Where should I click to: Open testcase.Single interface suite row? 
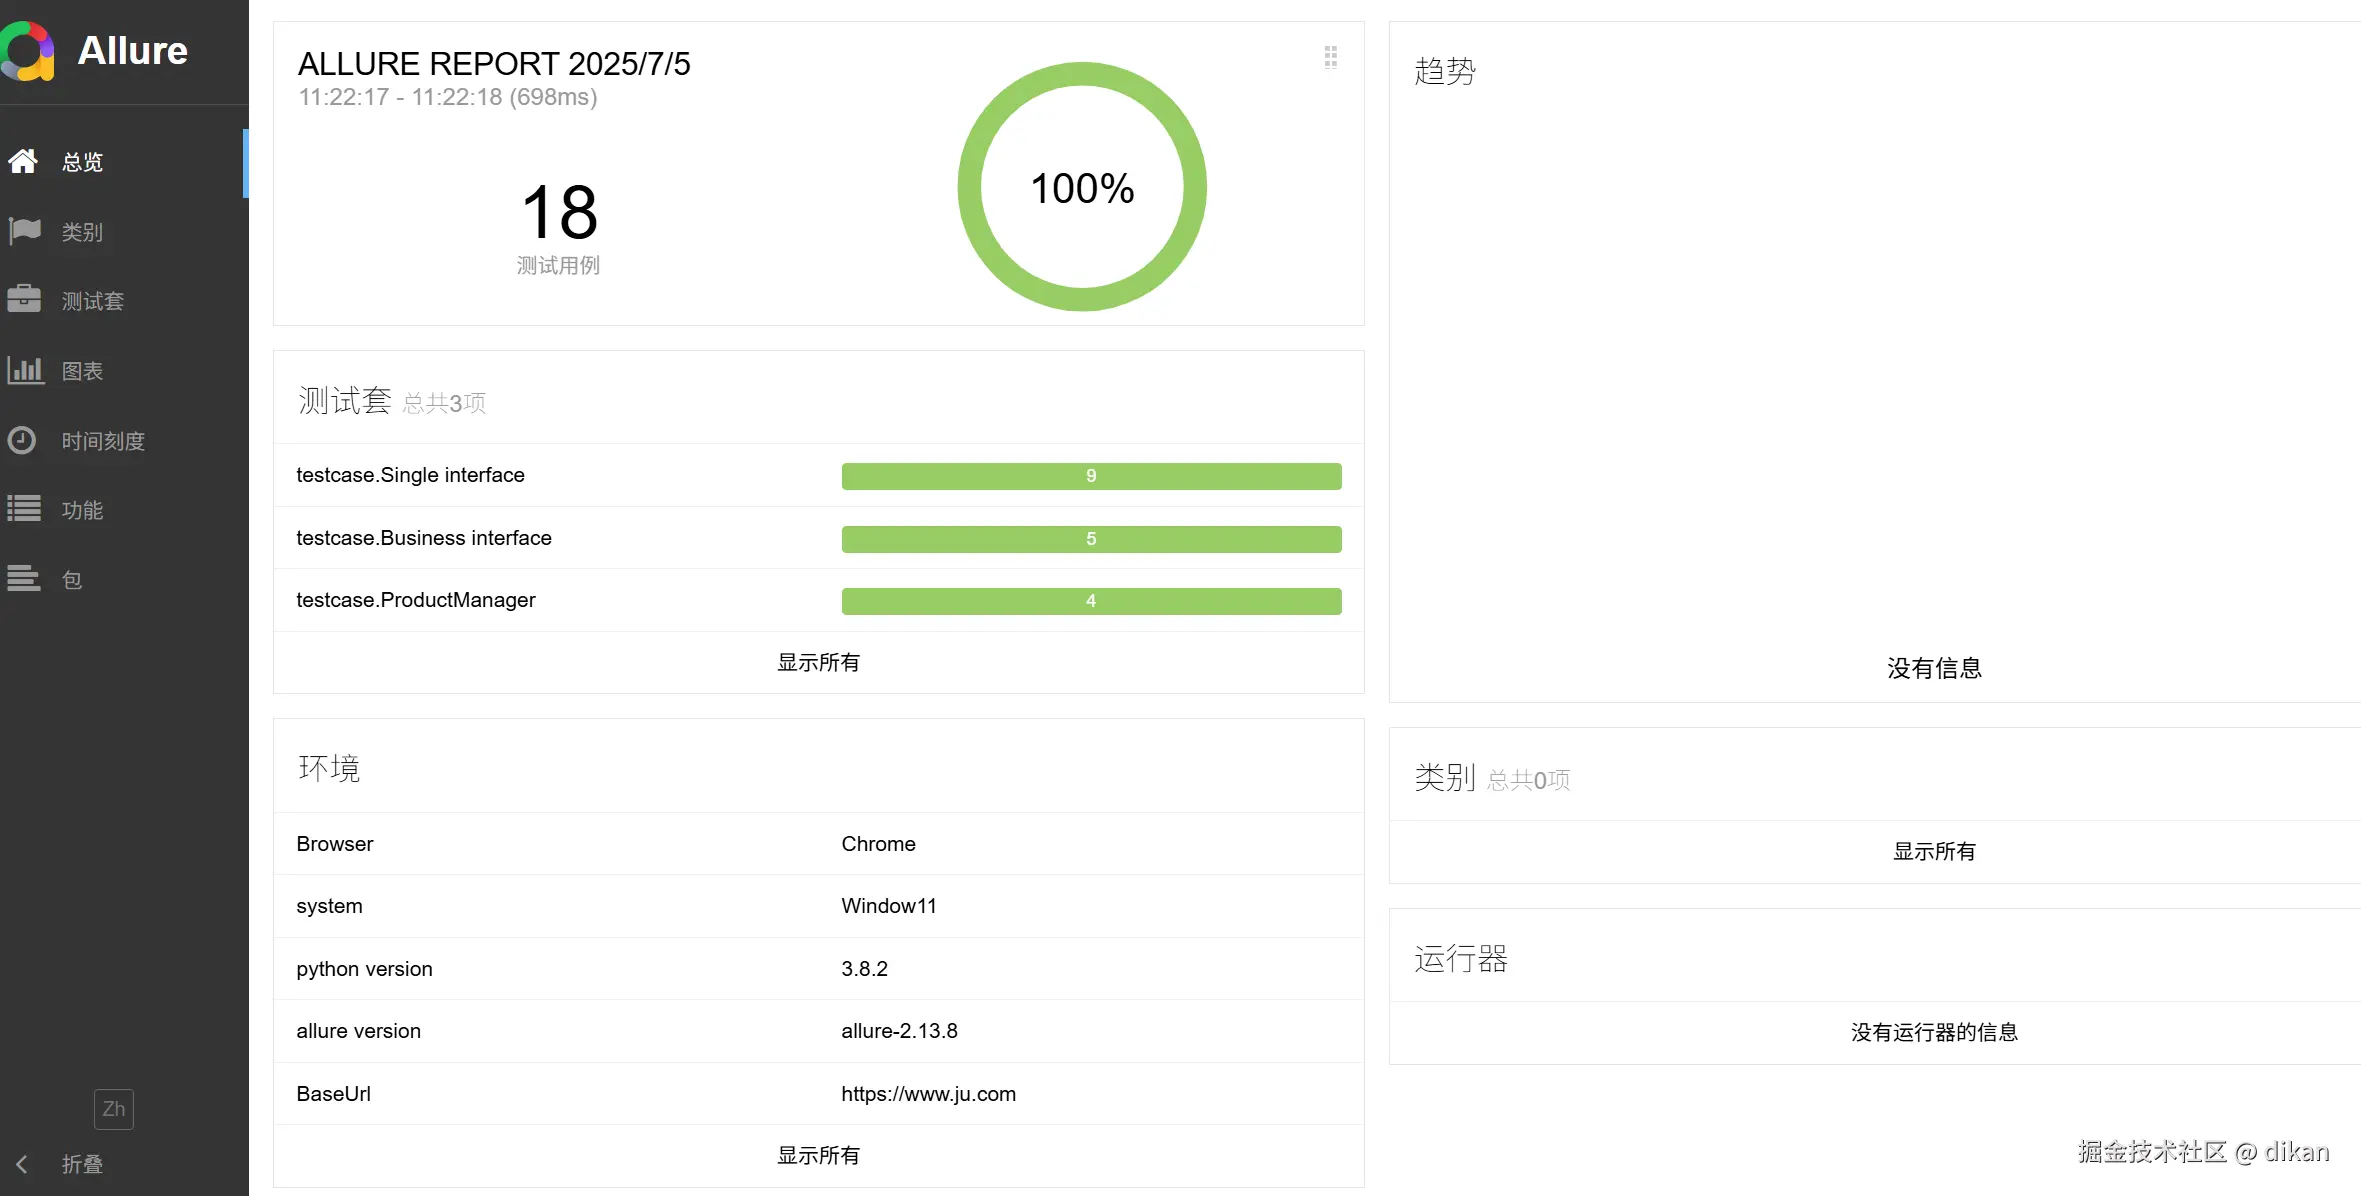point(410,475)
